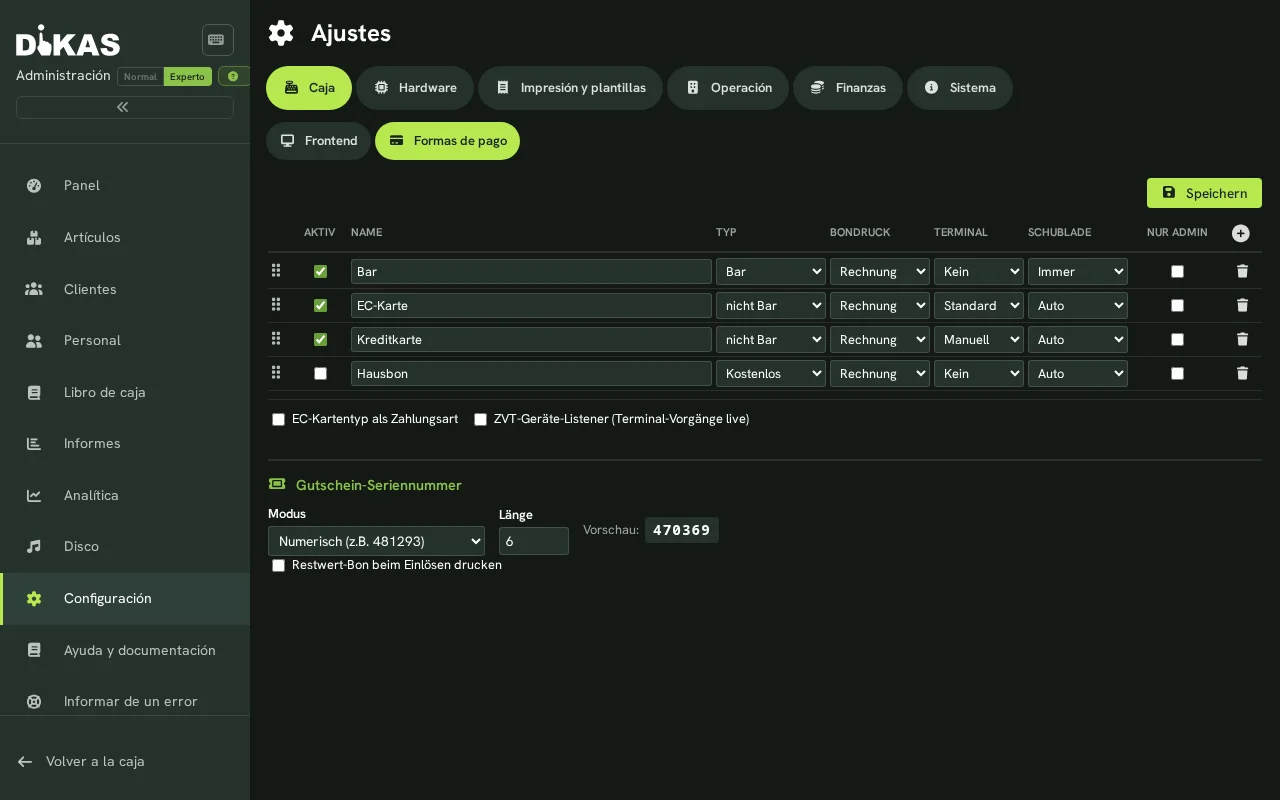Click the keyboard icon in the sidebar header
This screenshot has height=800, width=1280.
pyautogui.click(x=216, y=40)
